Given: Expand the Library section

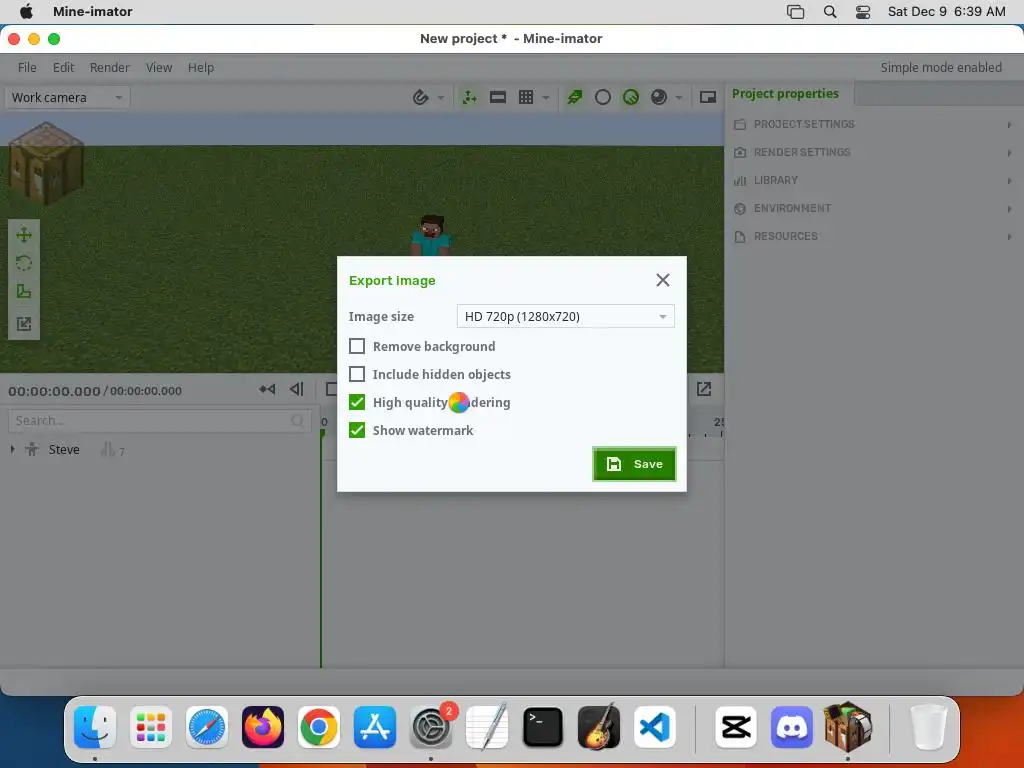Looking at the screenshot, I should [x=873, y=180].
